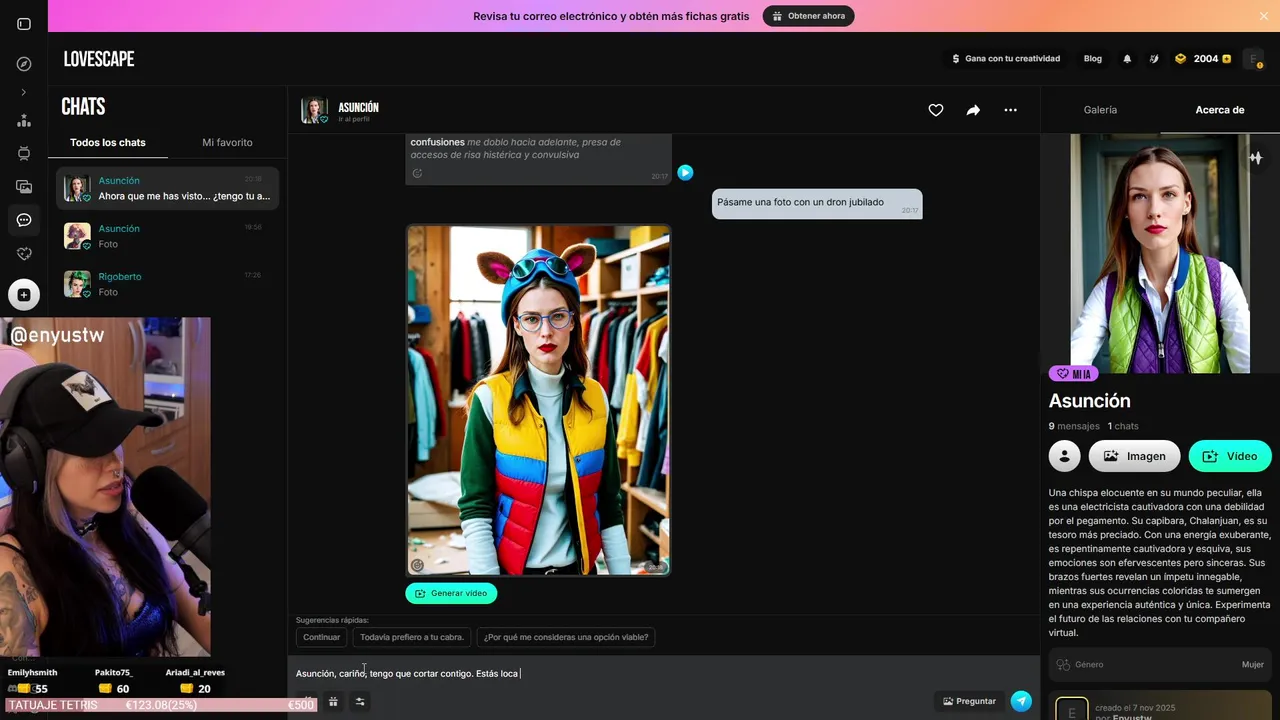Image resolution: width=1280 pixels, height=720 pixels.
Task: Switch to the Mi favorito tab
Action: tap(227, 143)
